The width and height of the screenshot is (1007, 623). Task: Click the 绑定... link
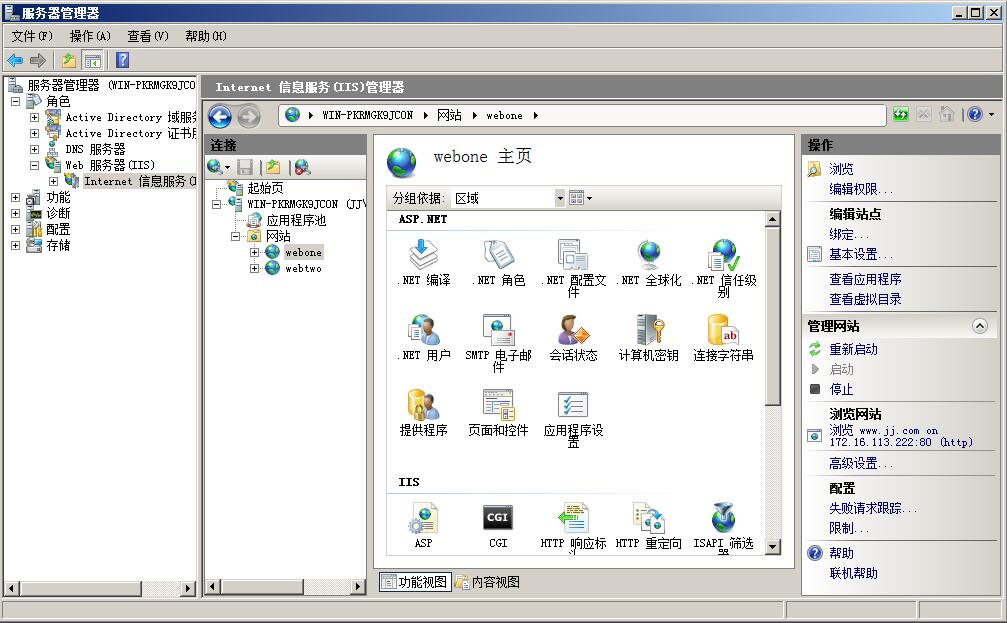(x=848, y=234)
